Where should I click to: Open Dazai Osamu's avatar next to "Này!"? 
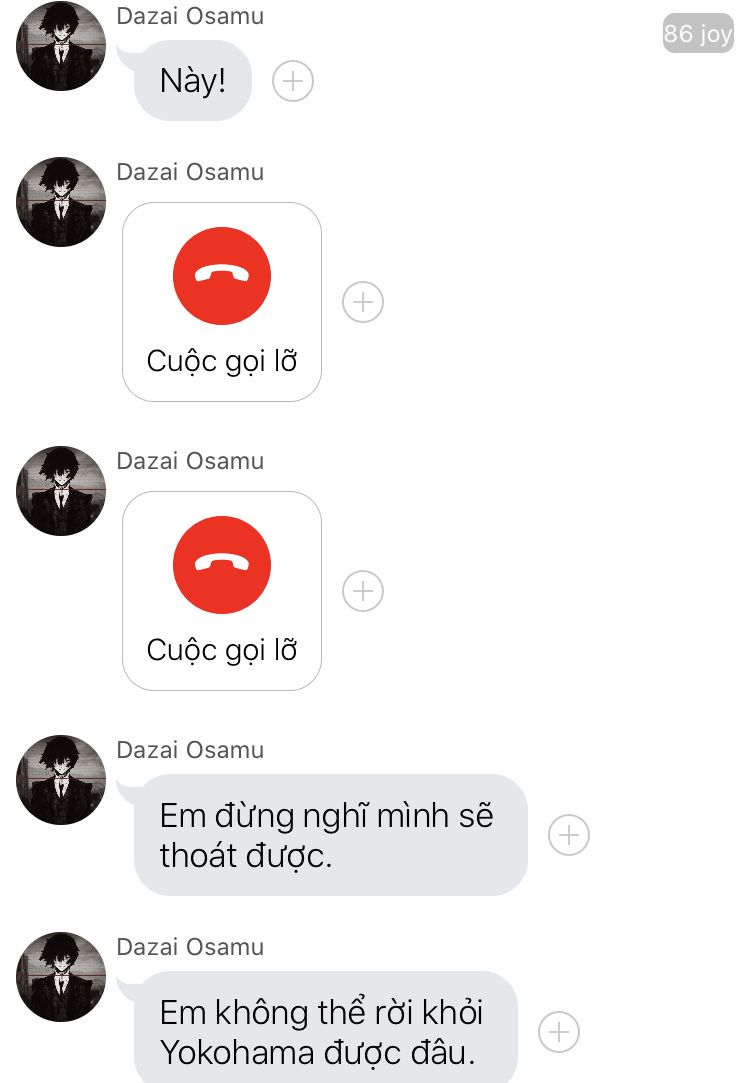tap(61, 46)
